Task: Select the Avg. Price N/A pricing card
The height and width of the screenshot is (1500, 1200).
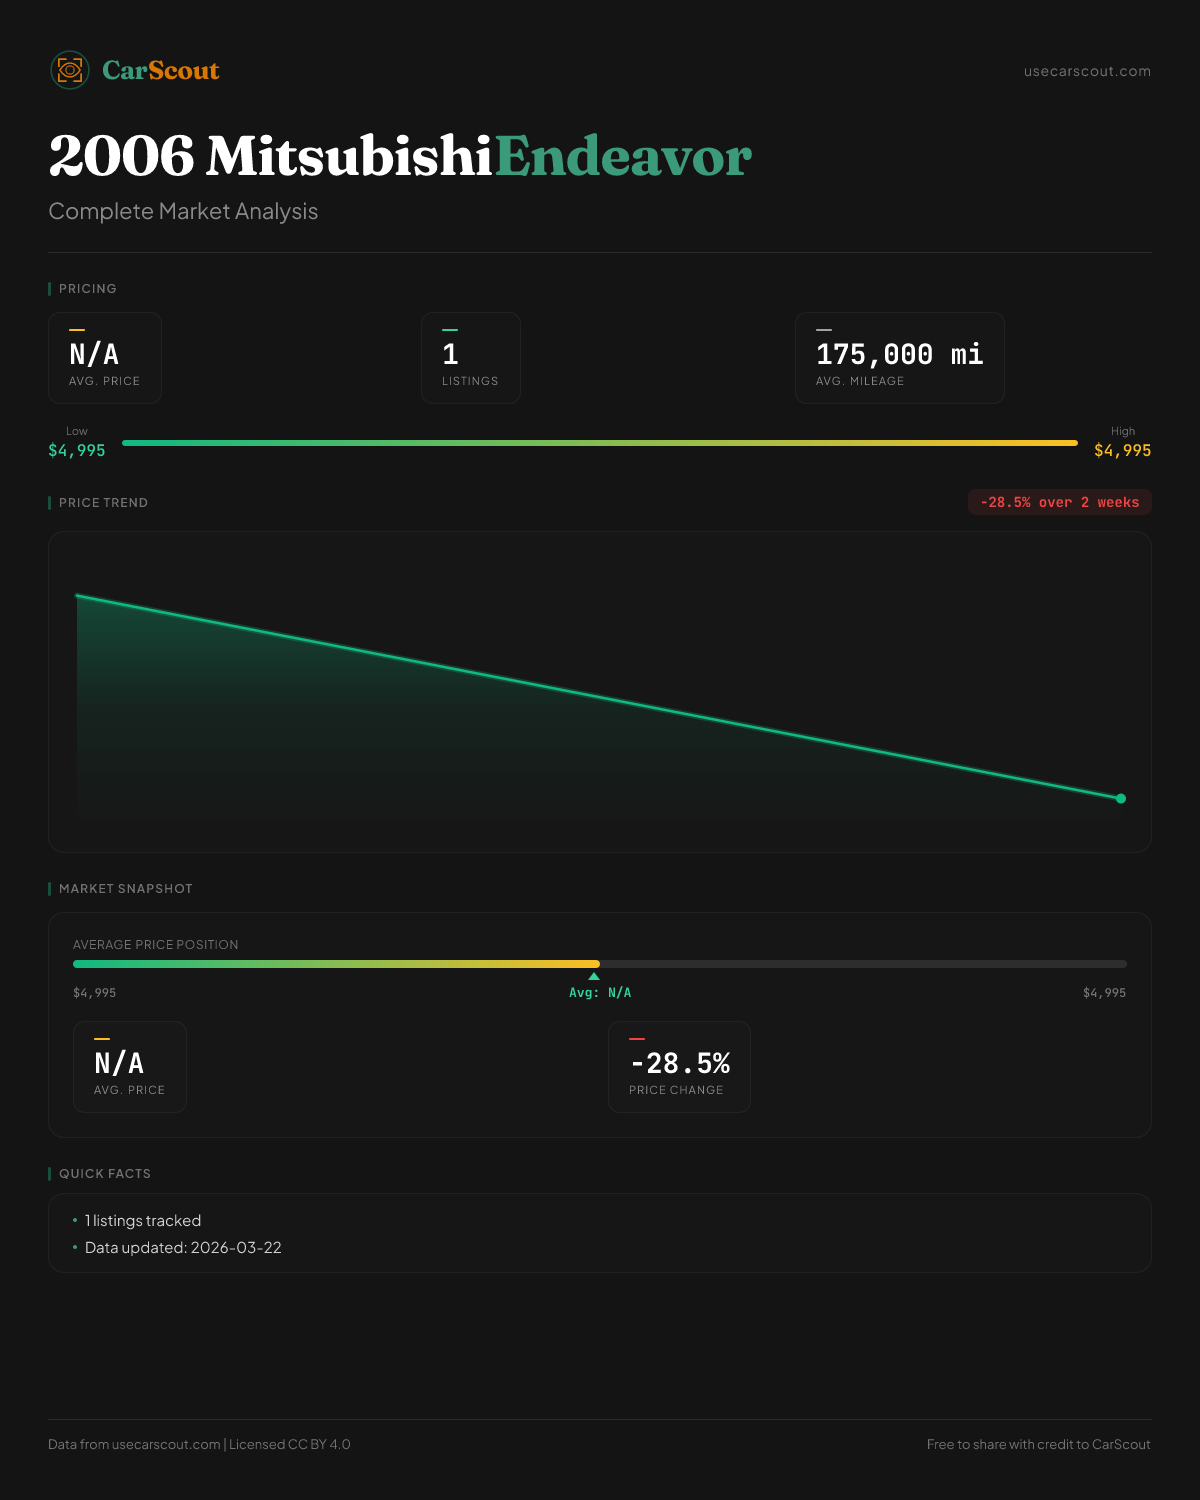Action: click(105, 358)
